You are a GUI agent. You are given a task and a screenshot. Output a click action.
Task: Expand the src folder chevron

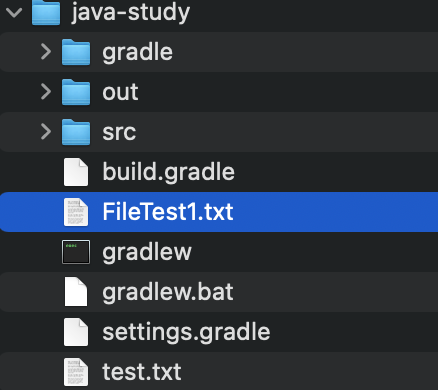(x=46, y=132)
